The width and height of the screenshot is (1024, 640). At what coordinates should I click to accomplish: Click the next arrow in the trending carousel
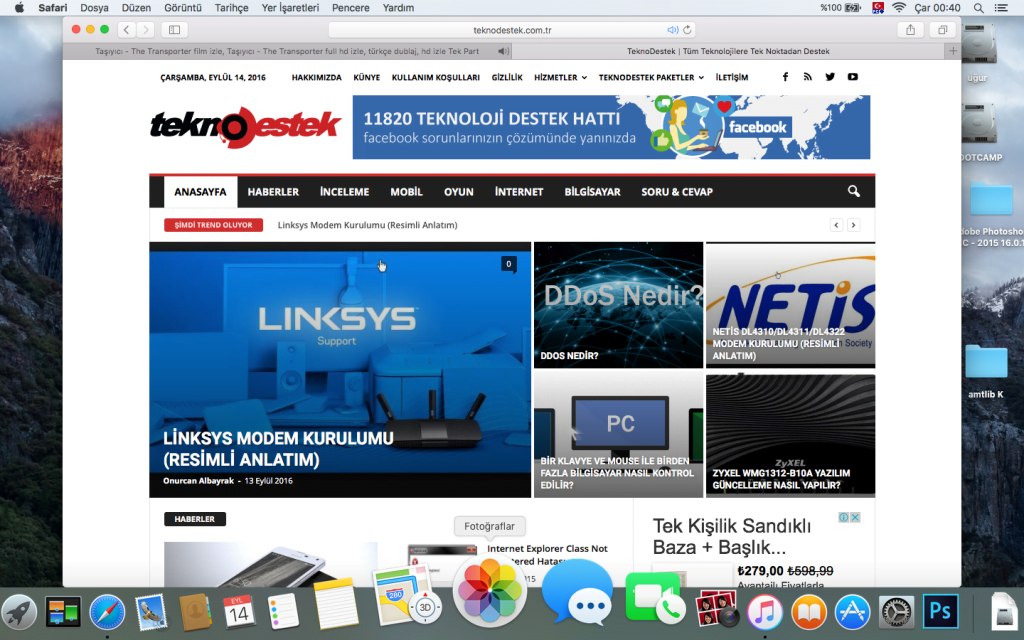click(853, 225)
